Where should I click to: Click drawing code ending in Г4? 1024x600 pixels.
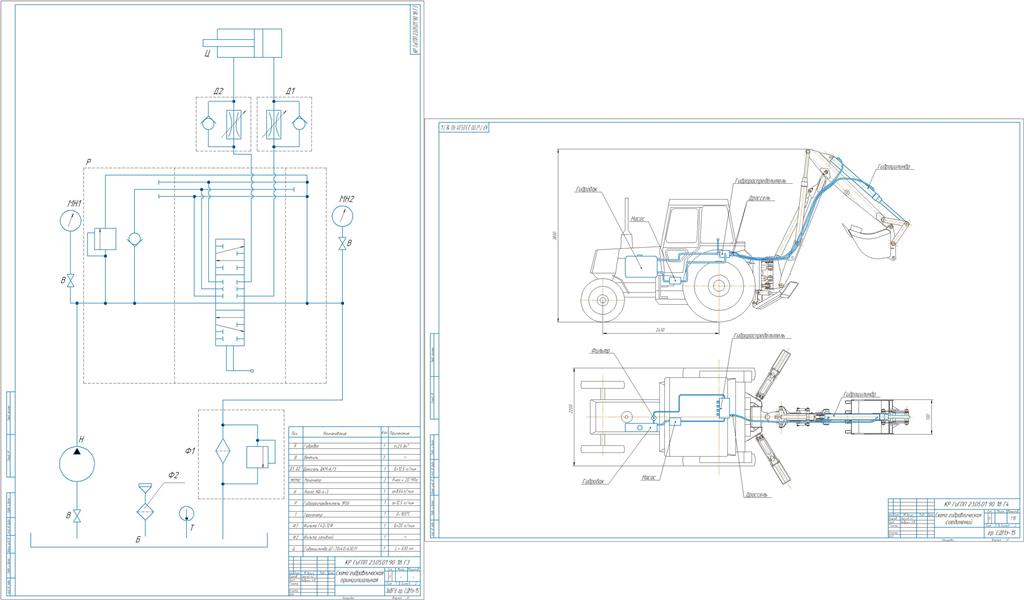tap(976, 504)
